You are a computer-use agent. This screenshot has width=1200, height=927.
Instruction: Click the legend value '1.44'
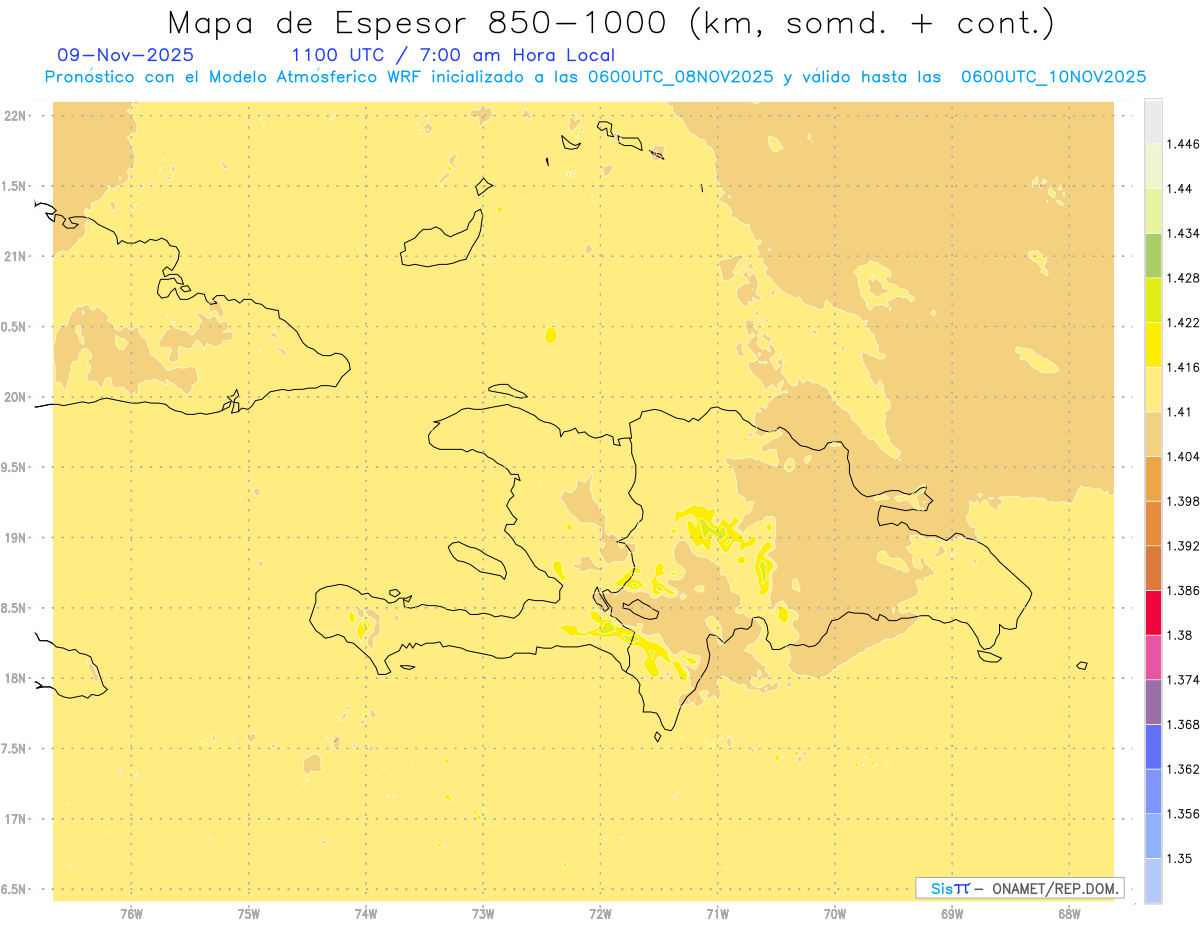coord(1181,189)
